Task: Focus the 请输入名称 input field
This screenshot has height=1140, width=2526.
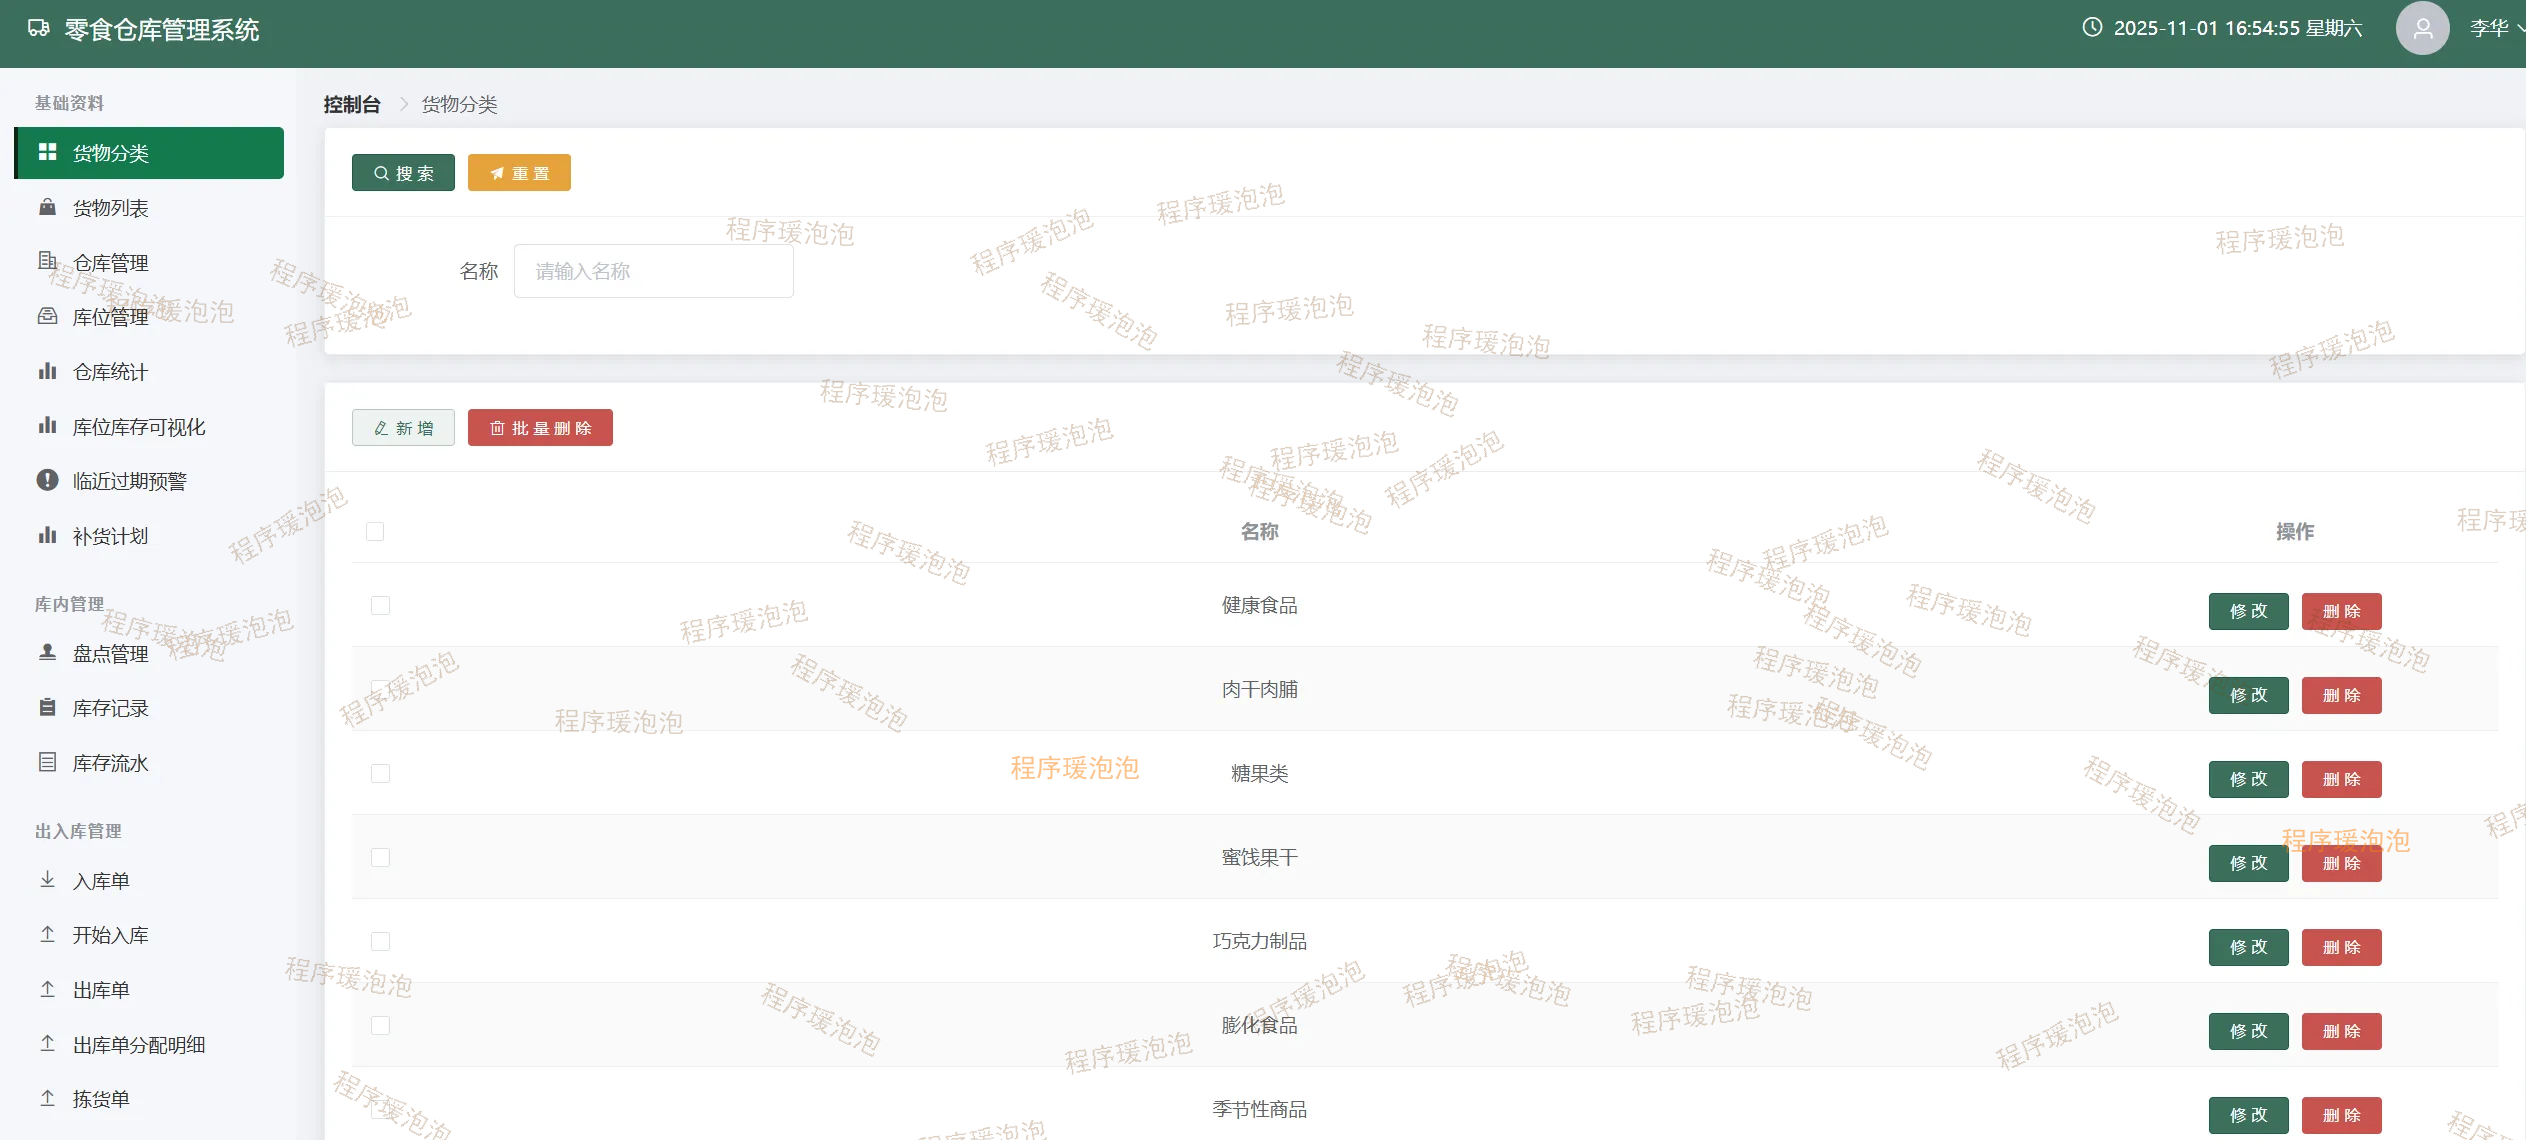Action: click(653, 271)
